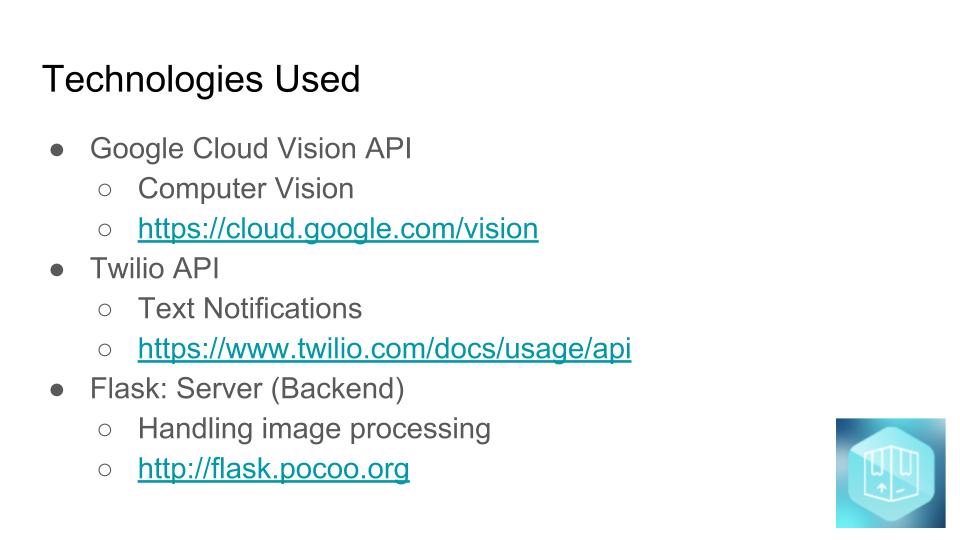Viewport: 960px width, 540px height.
Task: Click the filled bullet before Google Cloud Vision
Action: tap(57, 150)
